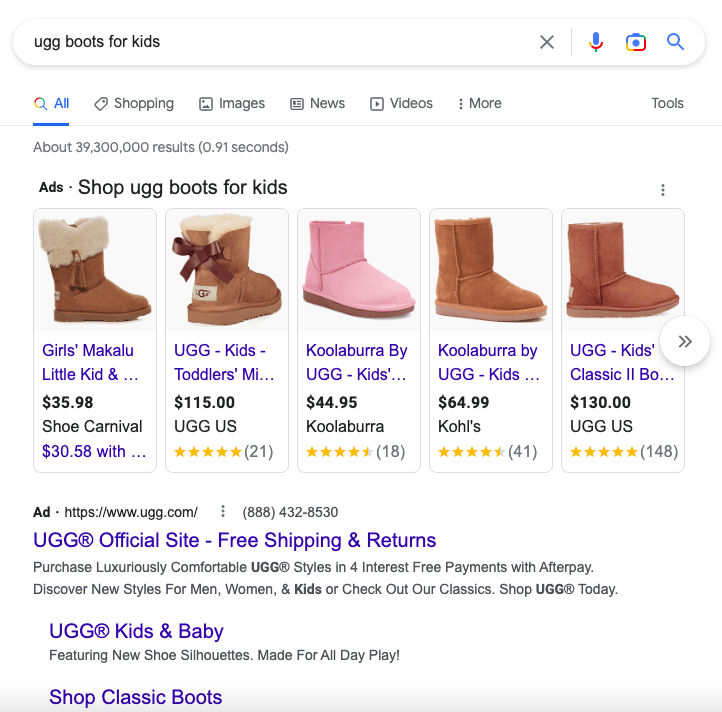
Task: Open the UGG Kids & Baby sitelink
Action: click(136, 632)
